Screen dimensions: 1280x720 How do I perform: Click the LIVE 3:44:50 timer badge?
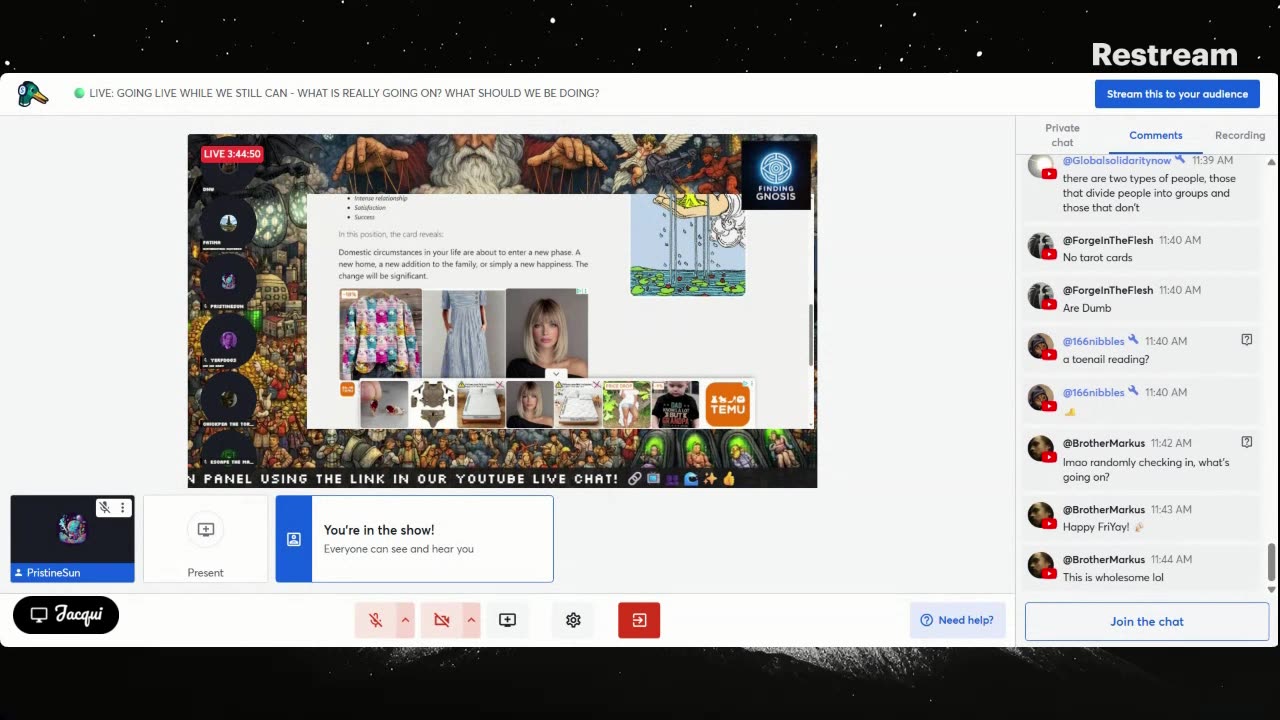(232, 154)
